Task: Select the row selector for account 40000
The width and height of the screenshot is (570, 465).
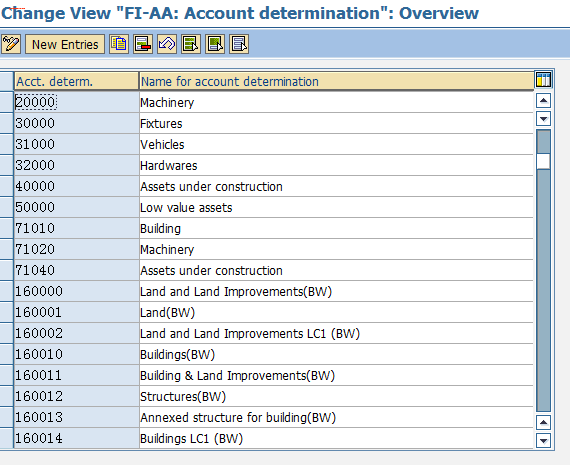Action: (x=7, y=187)
